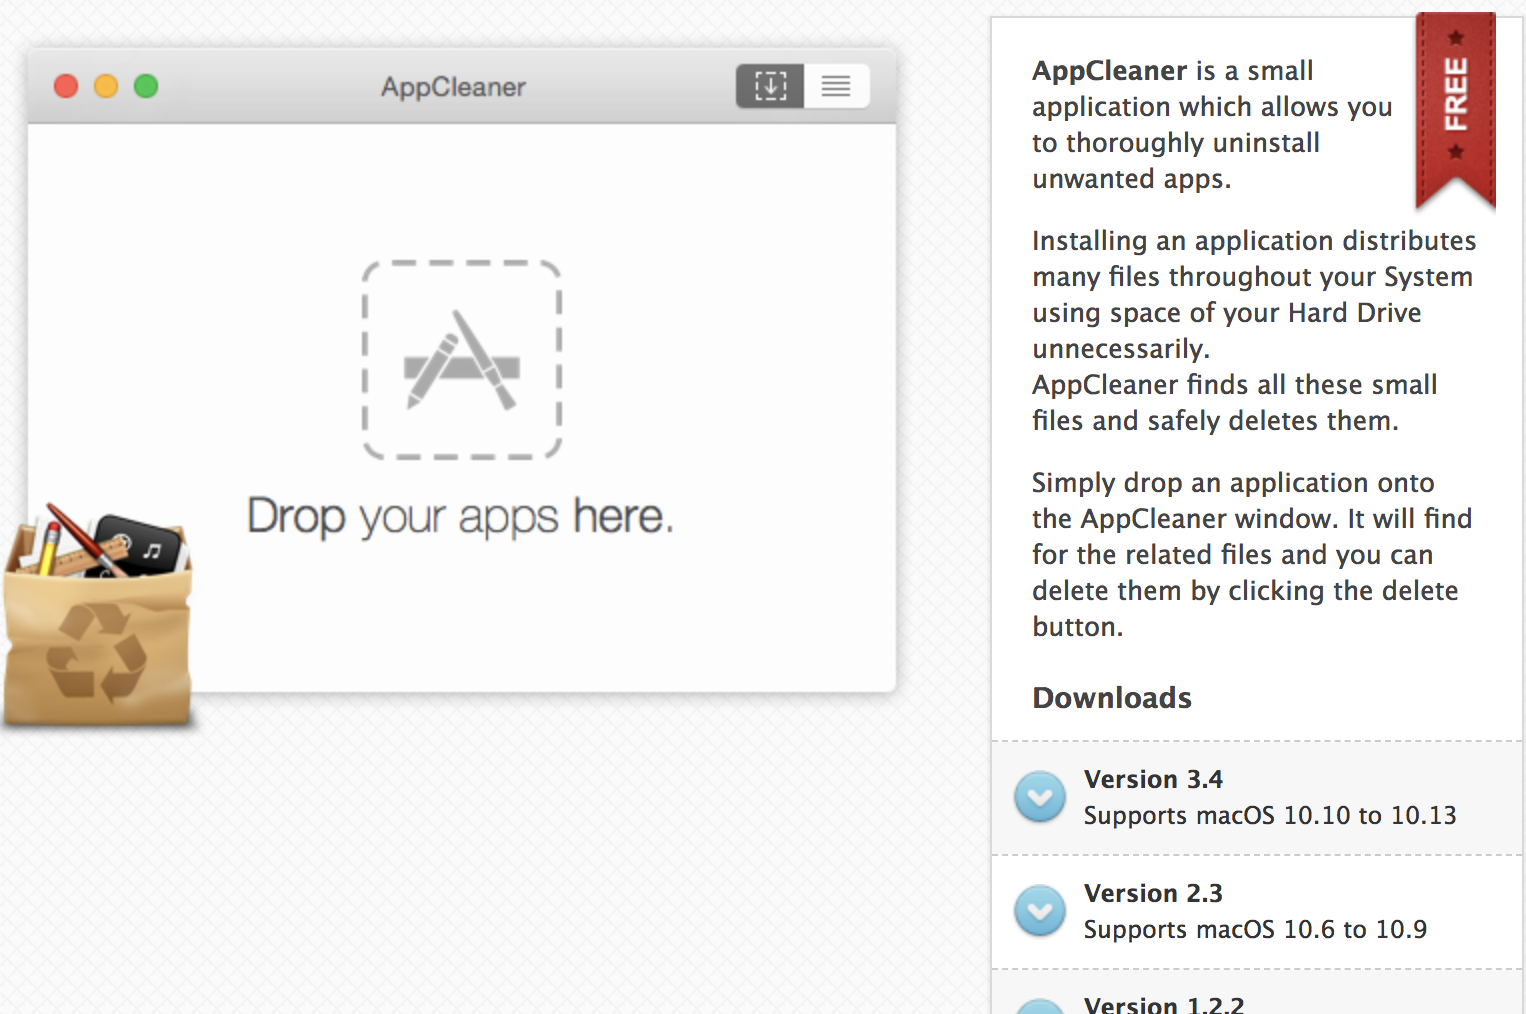The image size is (1526, 1014).
Task: Open the Version 2.3 download link
Action: tap(1153, 893)
